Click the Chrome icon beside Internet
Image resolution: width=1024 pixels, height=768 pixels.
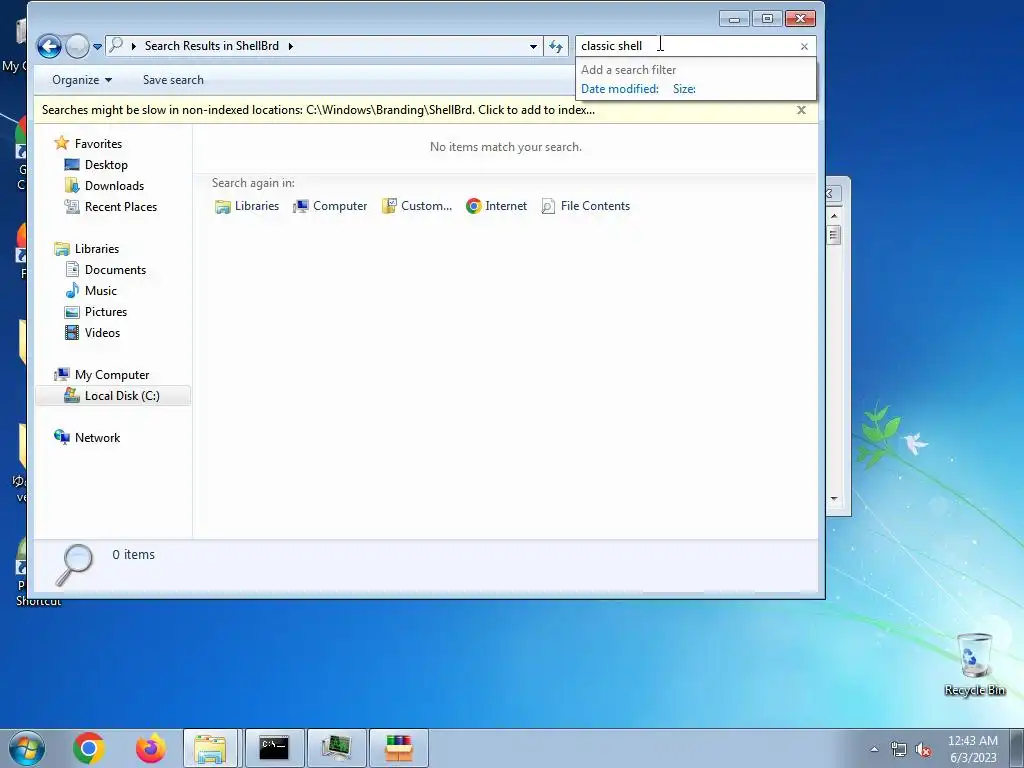(x=473, y=206)
